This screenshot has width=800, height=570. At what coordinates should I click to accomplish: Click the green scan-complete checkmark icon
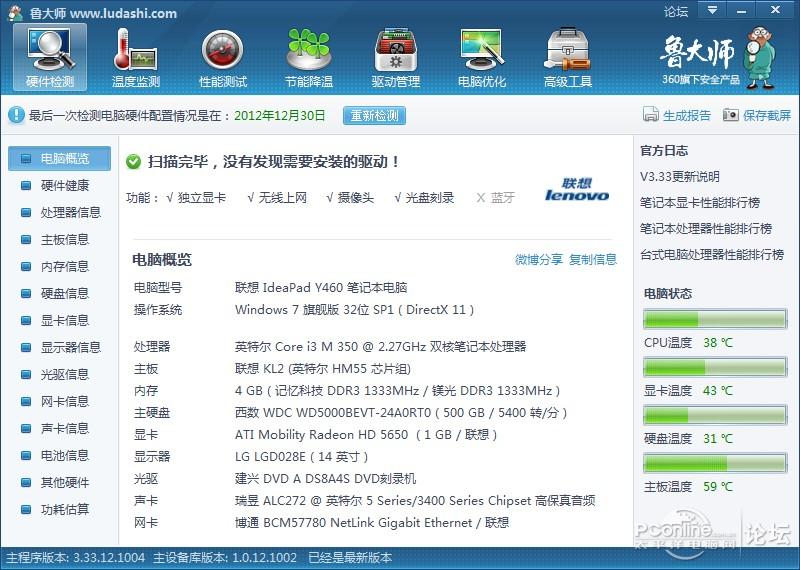pos(133,162)
